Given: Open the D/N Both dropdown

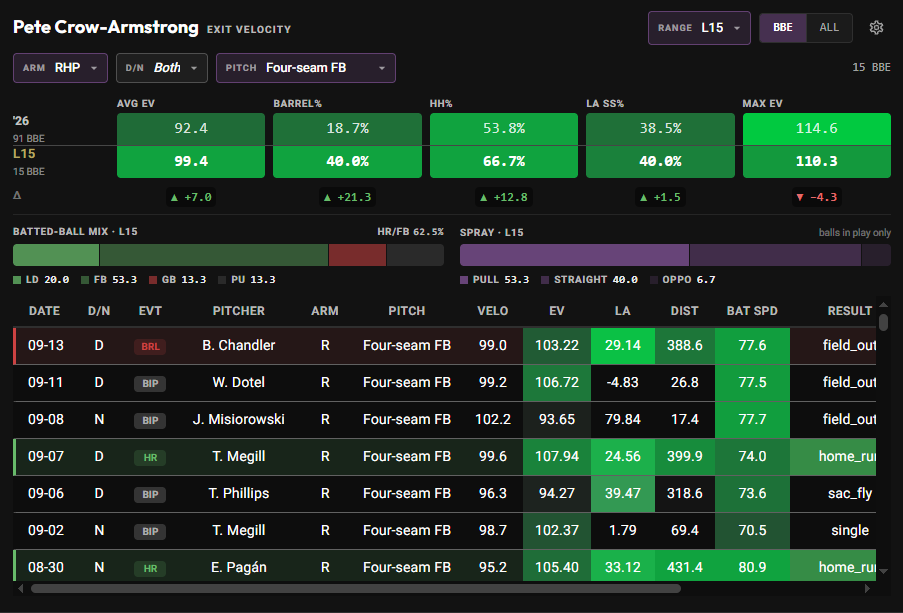Looking at the screenshot, I should (x=162, y=68).
